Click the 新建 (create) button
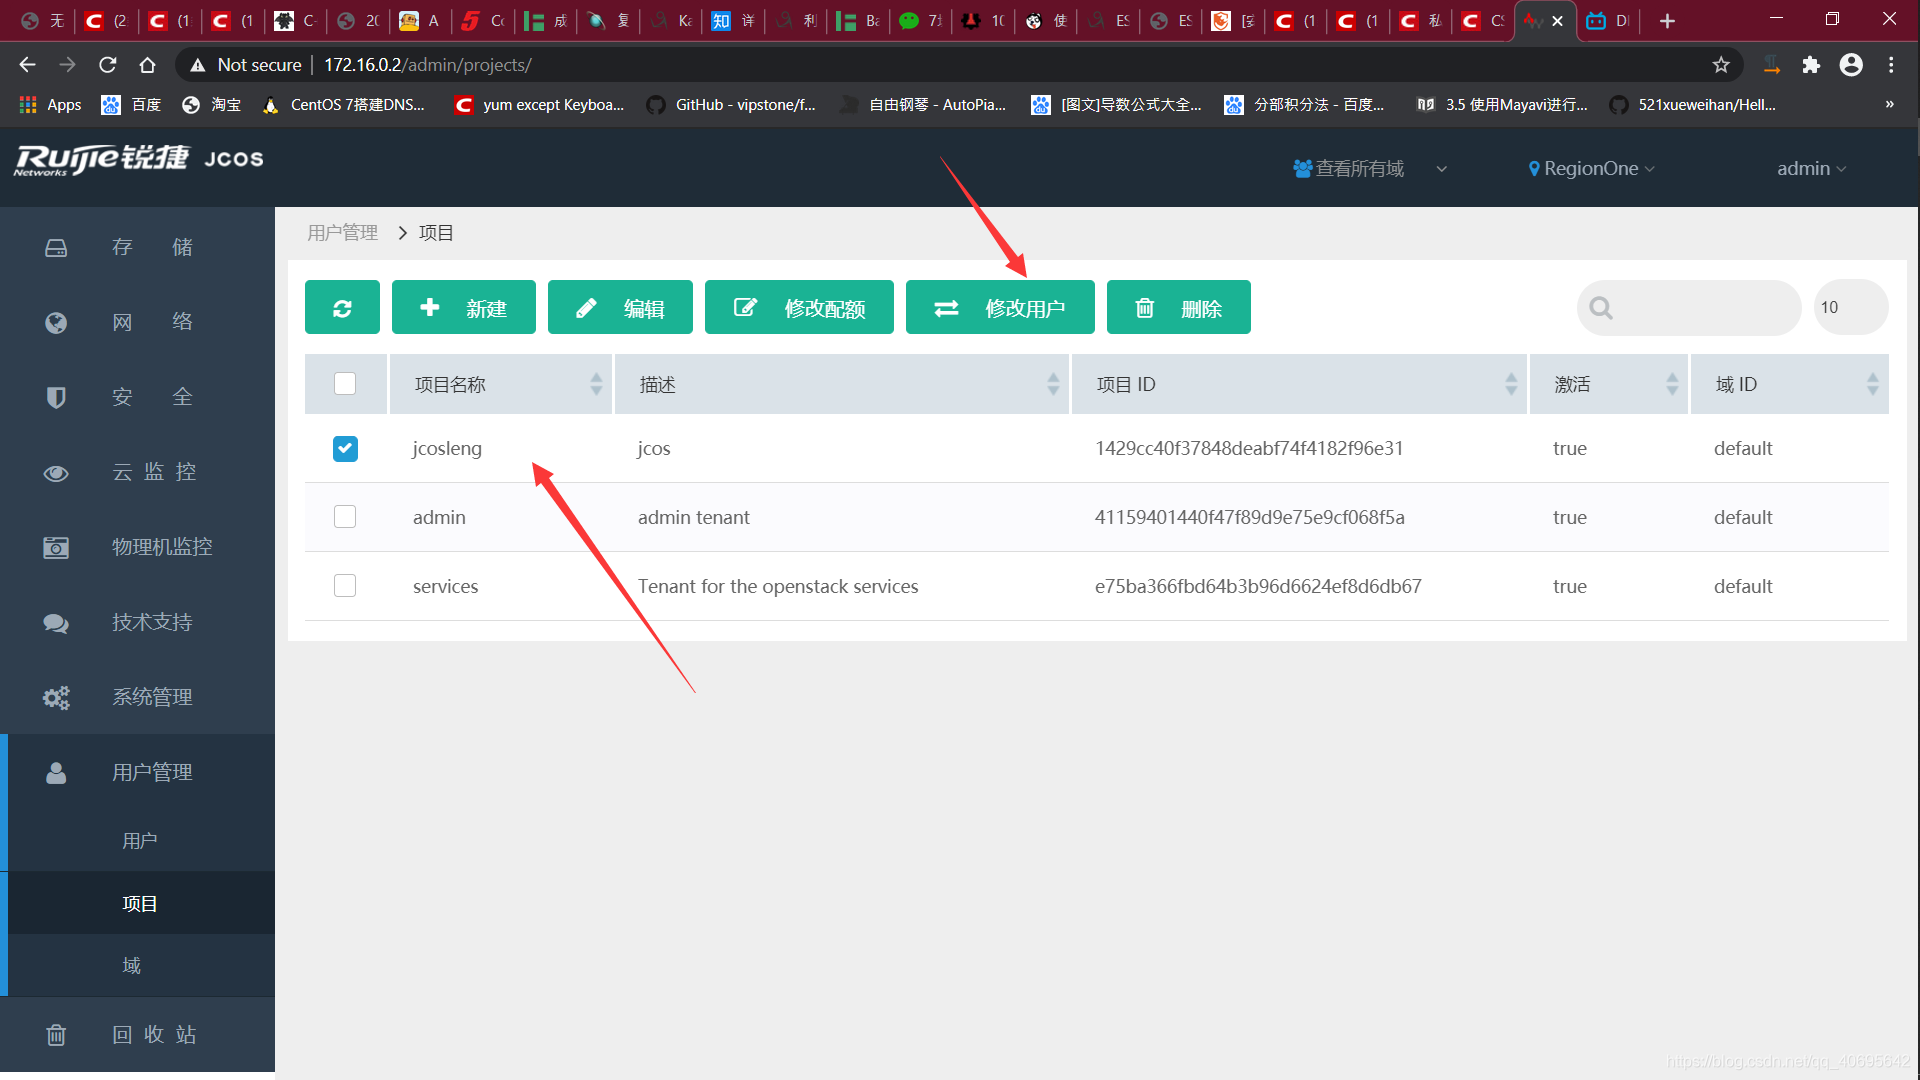This screenshot has width=1920, height=1080. click(463, 307)
